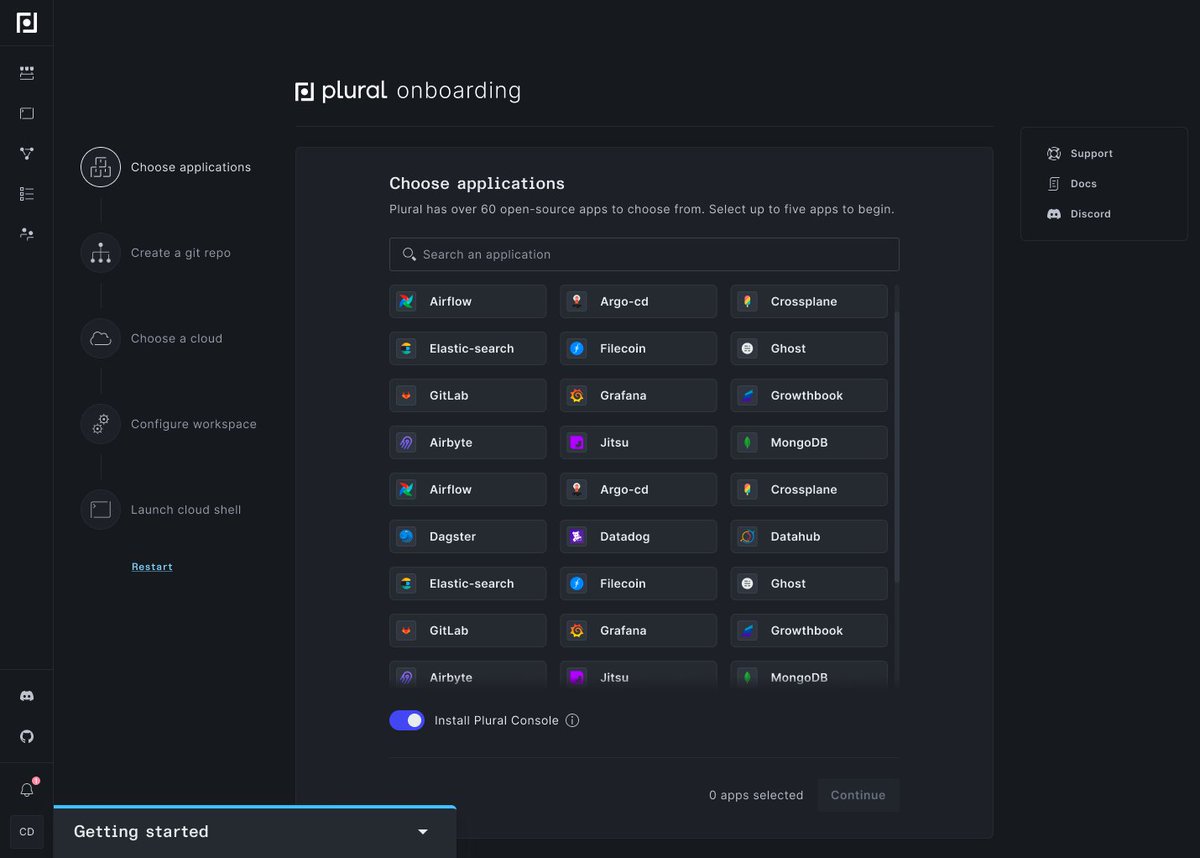Open the Docs link text
This screenshot has width=1200, height=858.
[x=1083, y=184]
